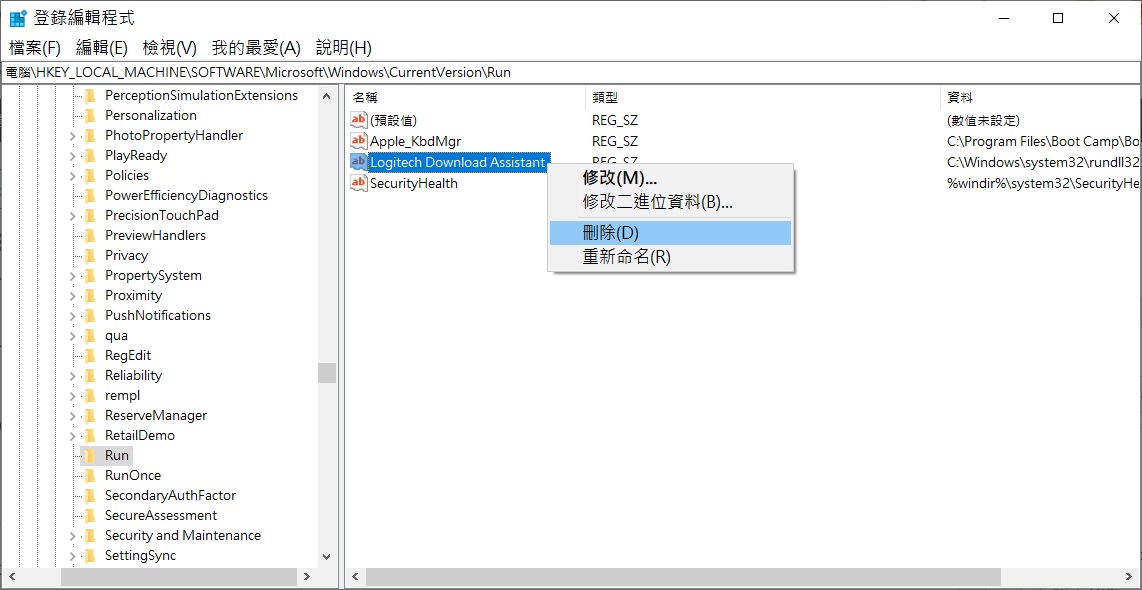This screenshot has width=1142, height=590.
Task: Click the PrecisionTouchPad folder icon
Action: coord(90,216)
